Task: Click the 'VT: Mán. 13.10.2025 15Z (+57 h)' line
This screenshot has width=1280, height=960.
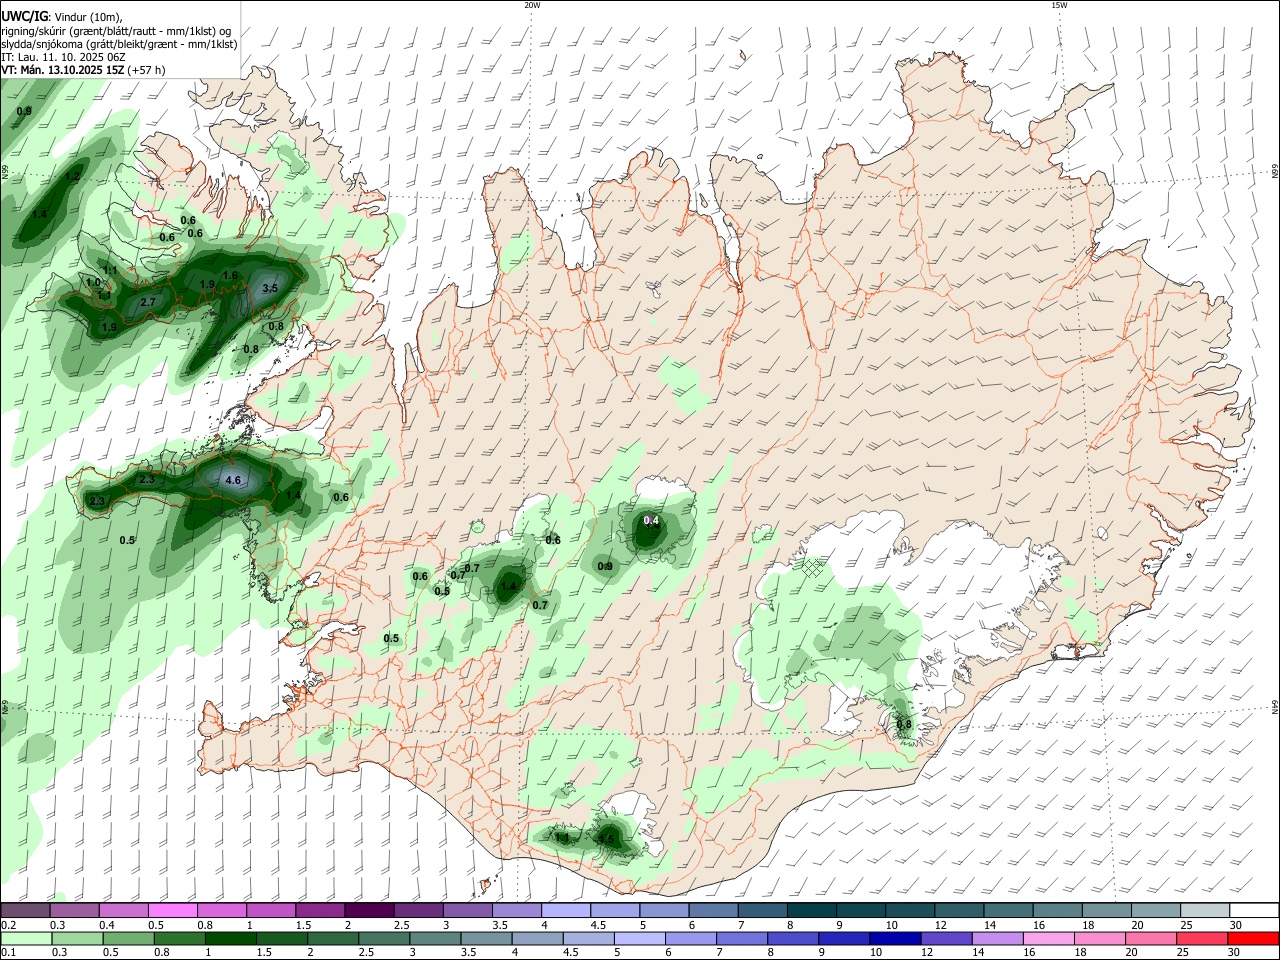Action: (83, 70)
